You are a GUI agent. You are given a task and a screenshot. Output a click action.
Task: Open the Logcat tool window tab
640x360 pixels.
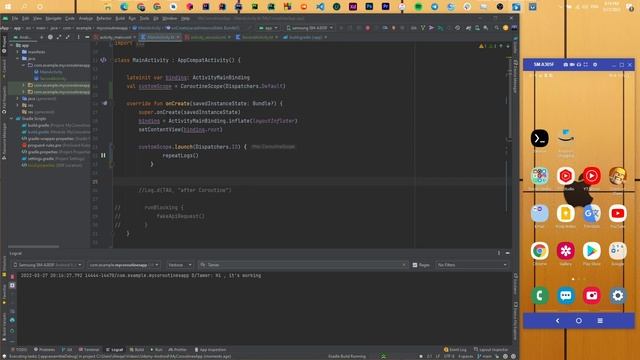[115, 350]
